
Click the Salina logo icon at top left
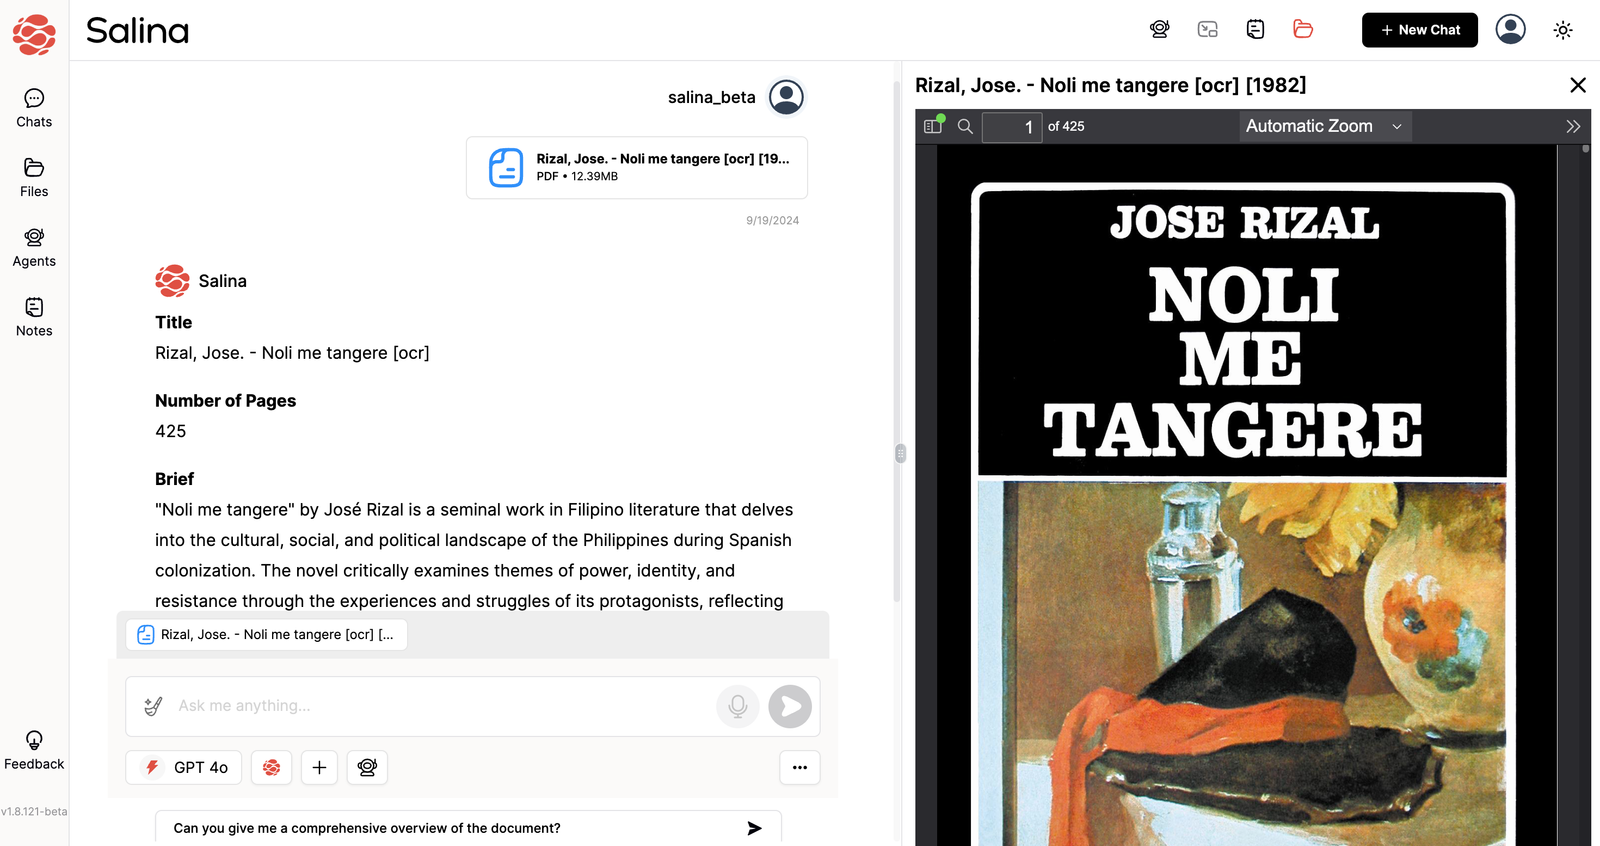pyautogui.click(x=34, y=34)
